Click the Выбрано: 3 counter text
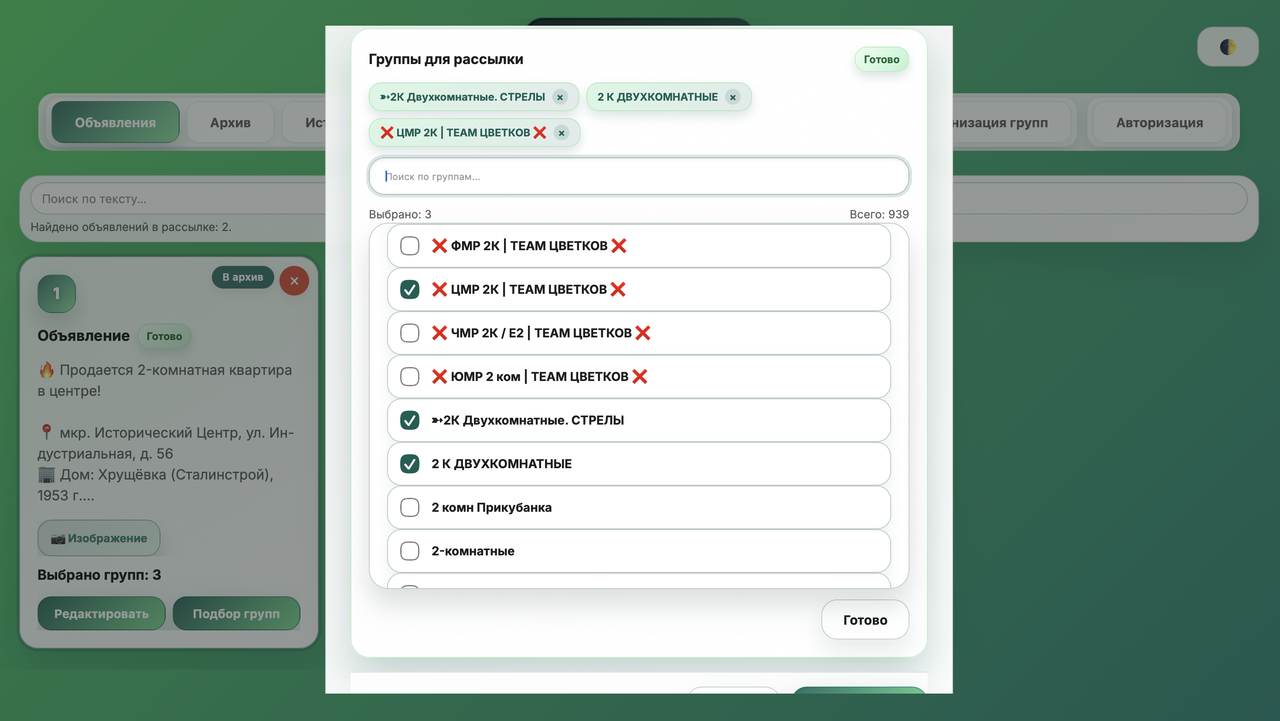Viewport: 1280px width, 721px height. pos(400,214)
